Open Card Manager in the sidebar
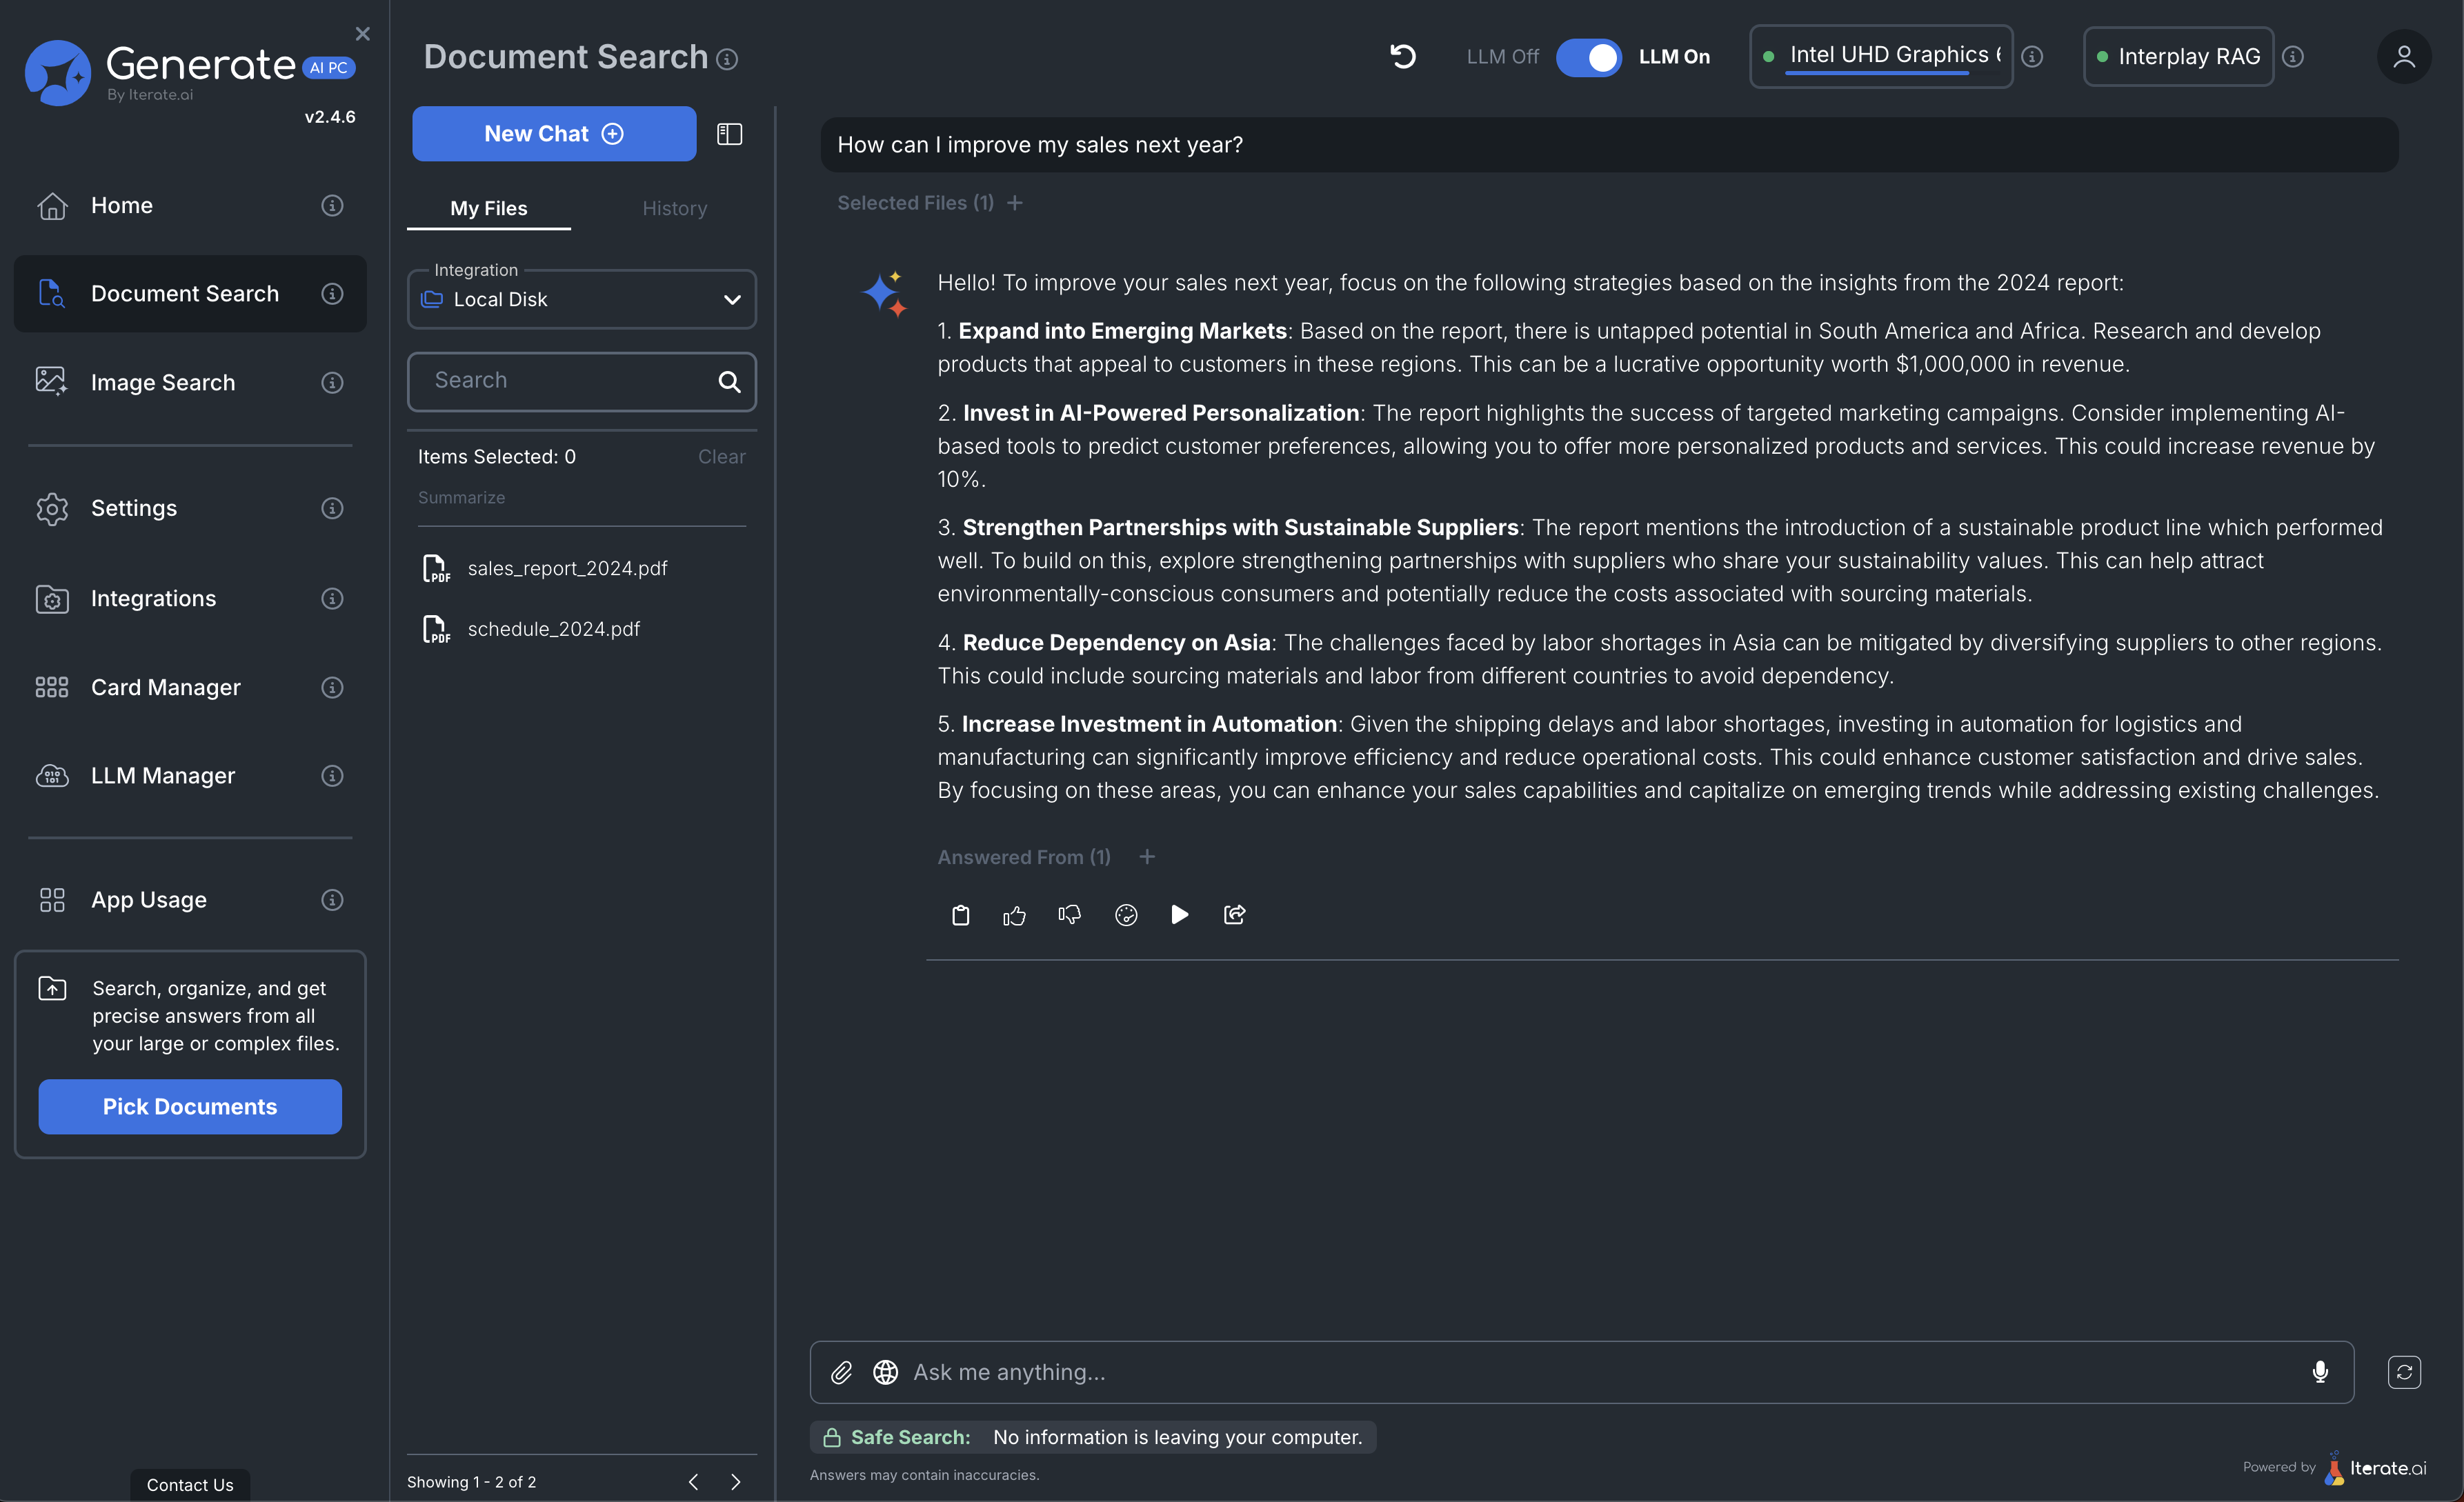This screenshot has width=2464, height=1502. point(190,687)
